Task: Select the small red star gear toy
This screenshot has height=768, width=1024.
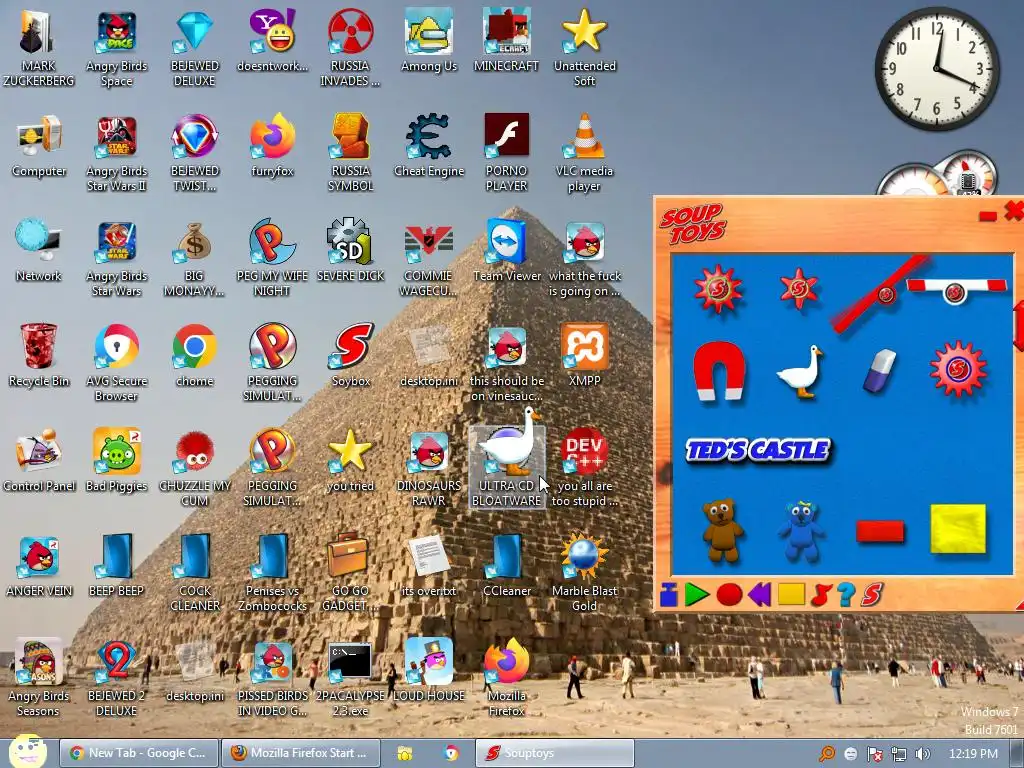Action: click(x=799, y=287)
